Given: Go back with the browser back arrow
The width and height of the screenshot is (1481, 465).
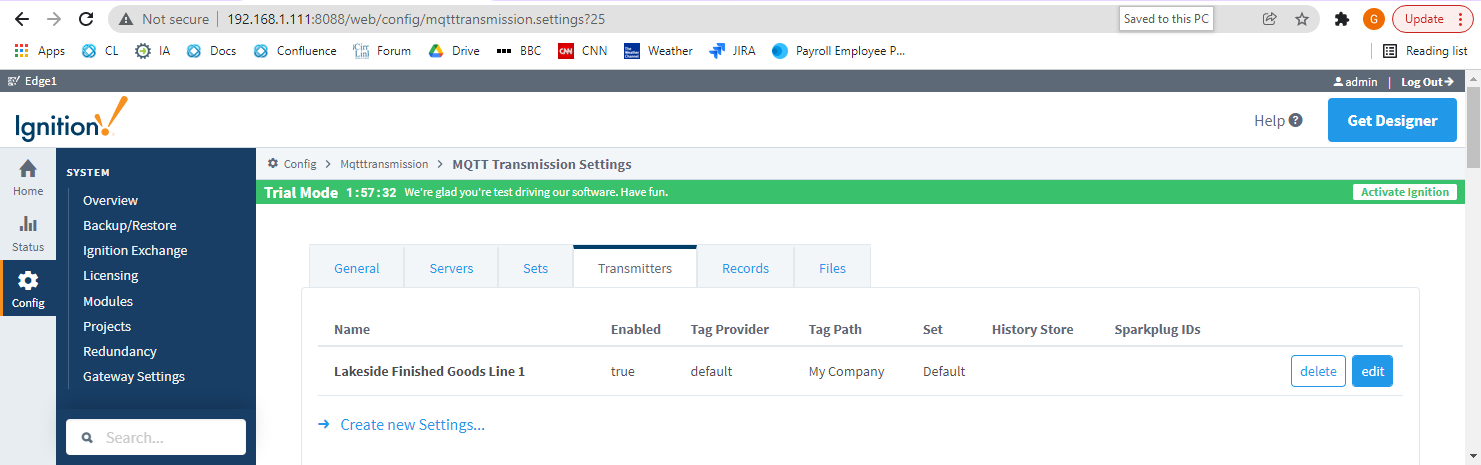Looking at the screenshot, I should [x=22, y=19].
